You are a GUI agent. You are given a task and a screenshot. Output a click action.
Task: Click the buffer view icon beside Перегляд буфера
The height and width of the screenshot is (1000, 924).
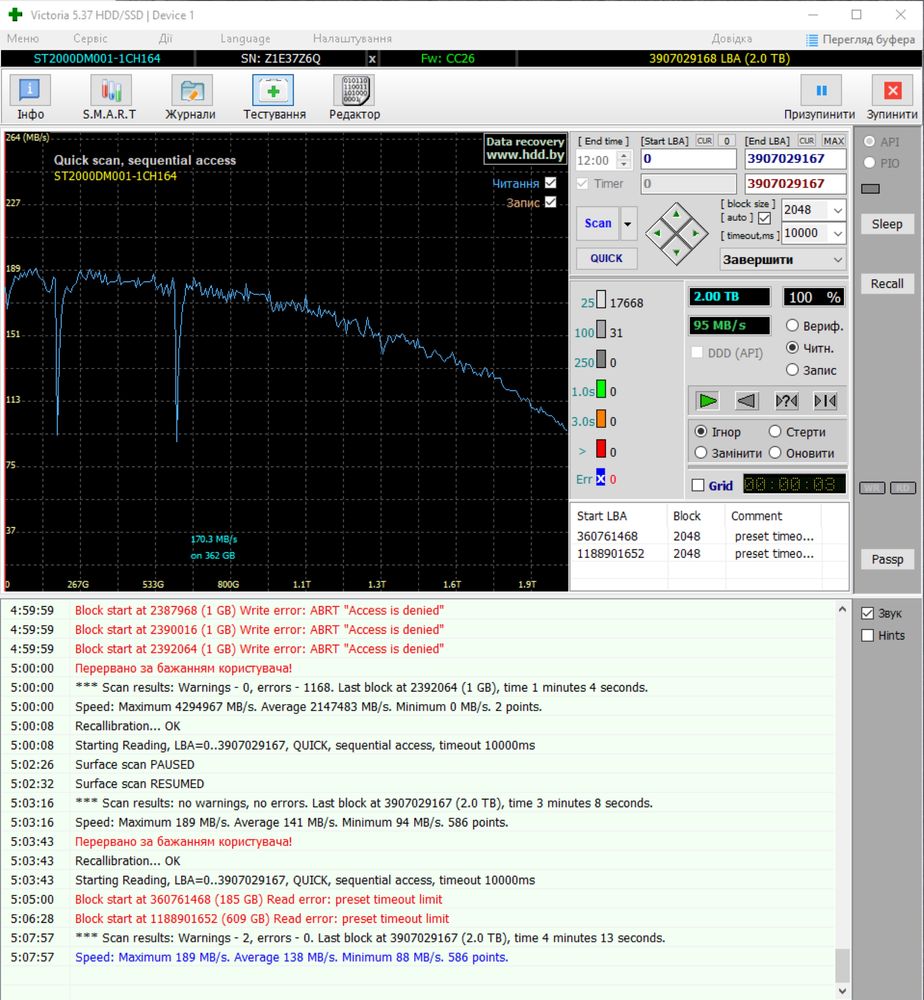(812, 40)
